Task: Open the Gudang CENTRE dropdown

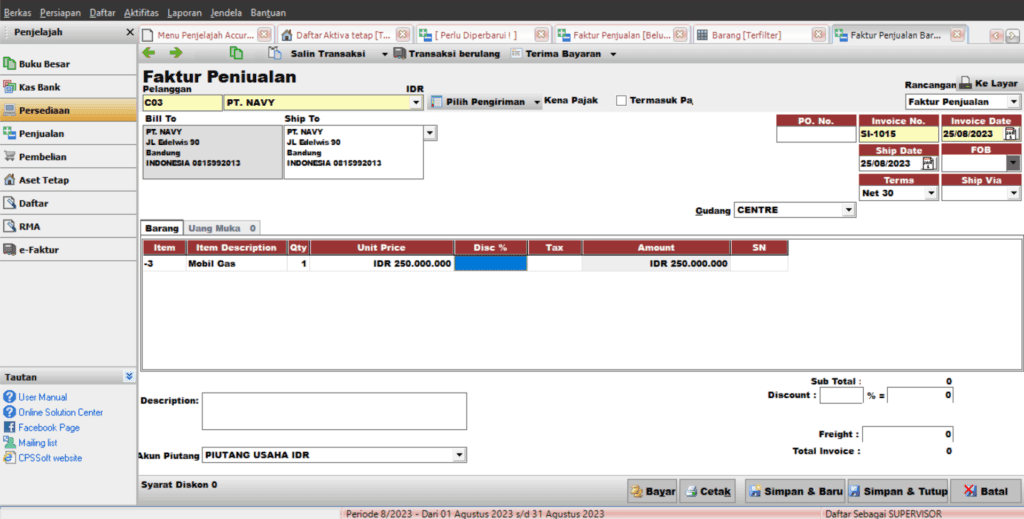Action: tap(848, 210)
